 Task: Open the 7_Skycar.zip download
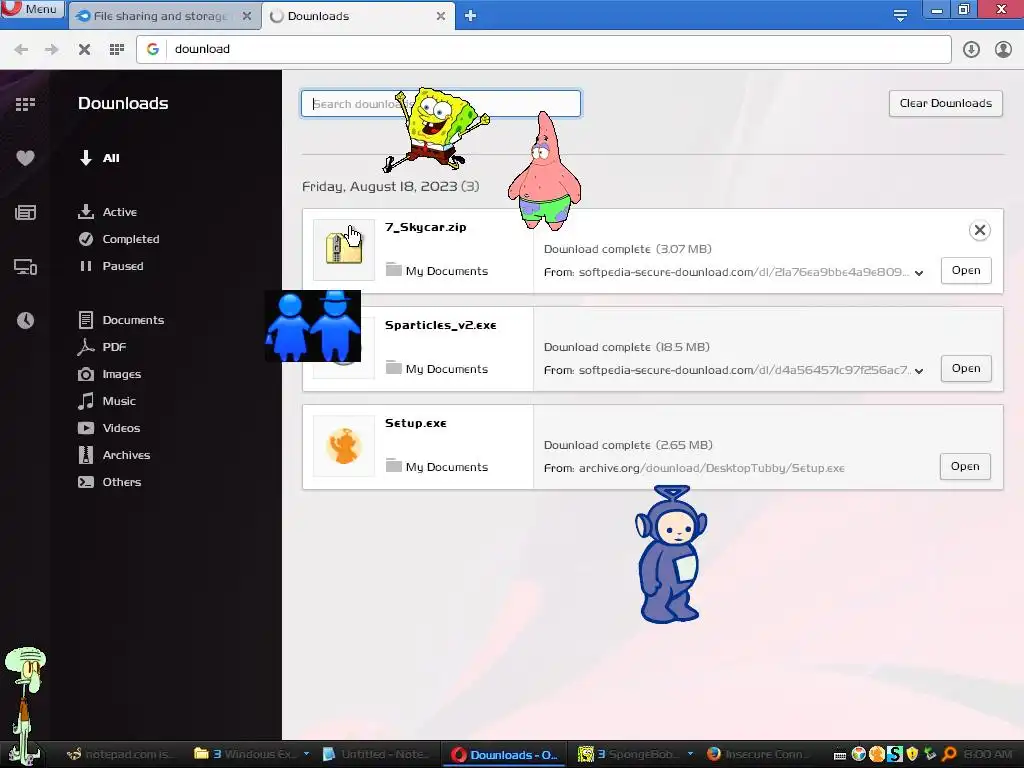pyautogui.click(x=966, y=270)
